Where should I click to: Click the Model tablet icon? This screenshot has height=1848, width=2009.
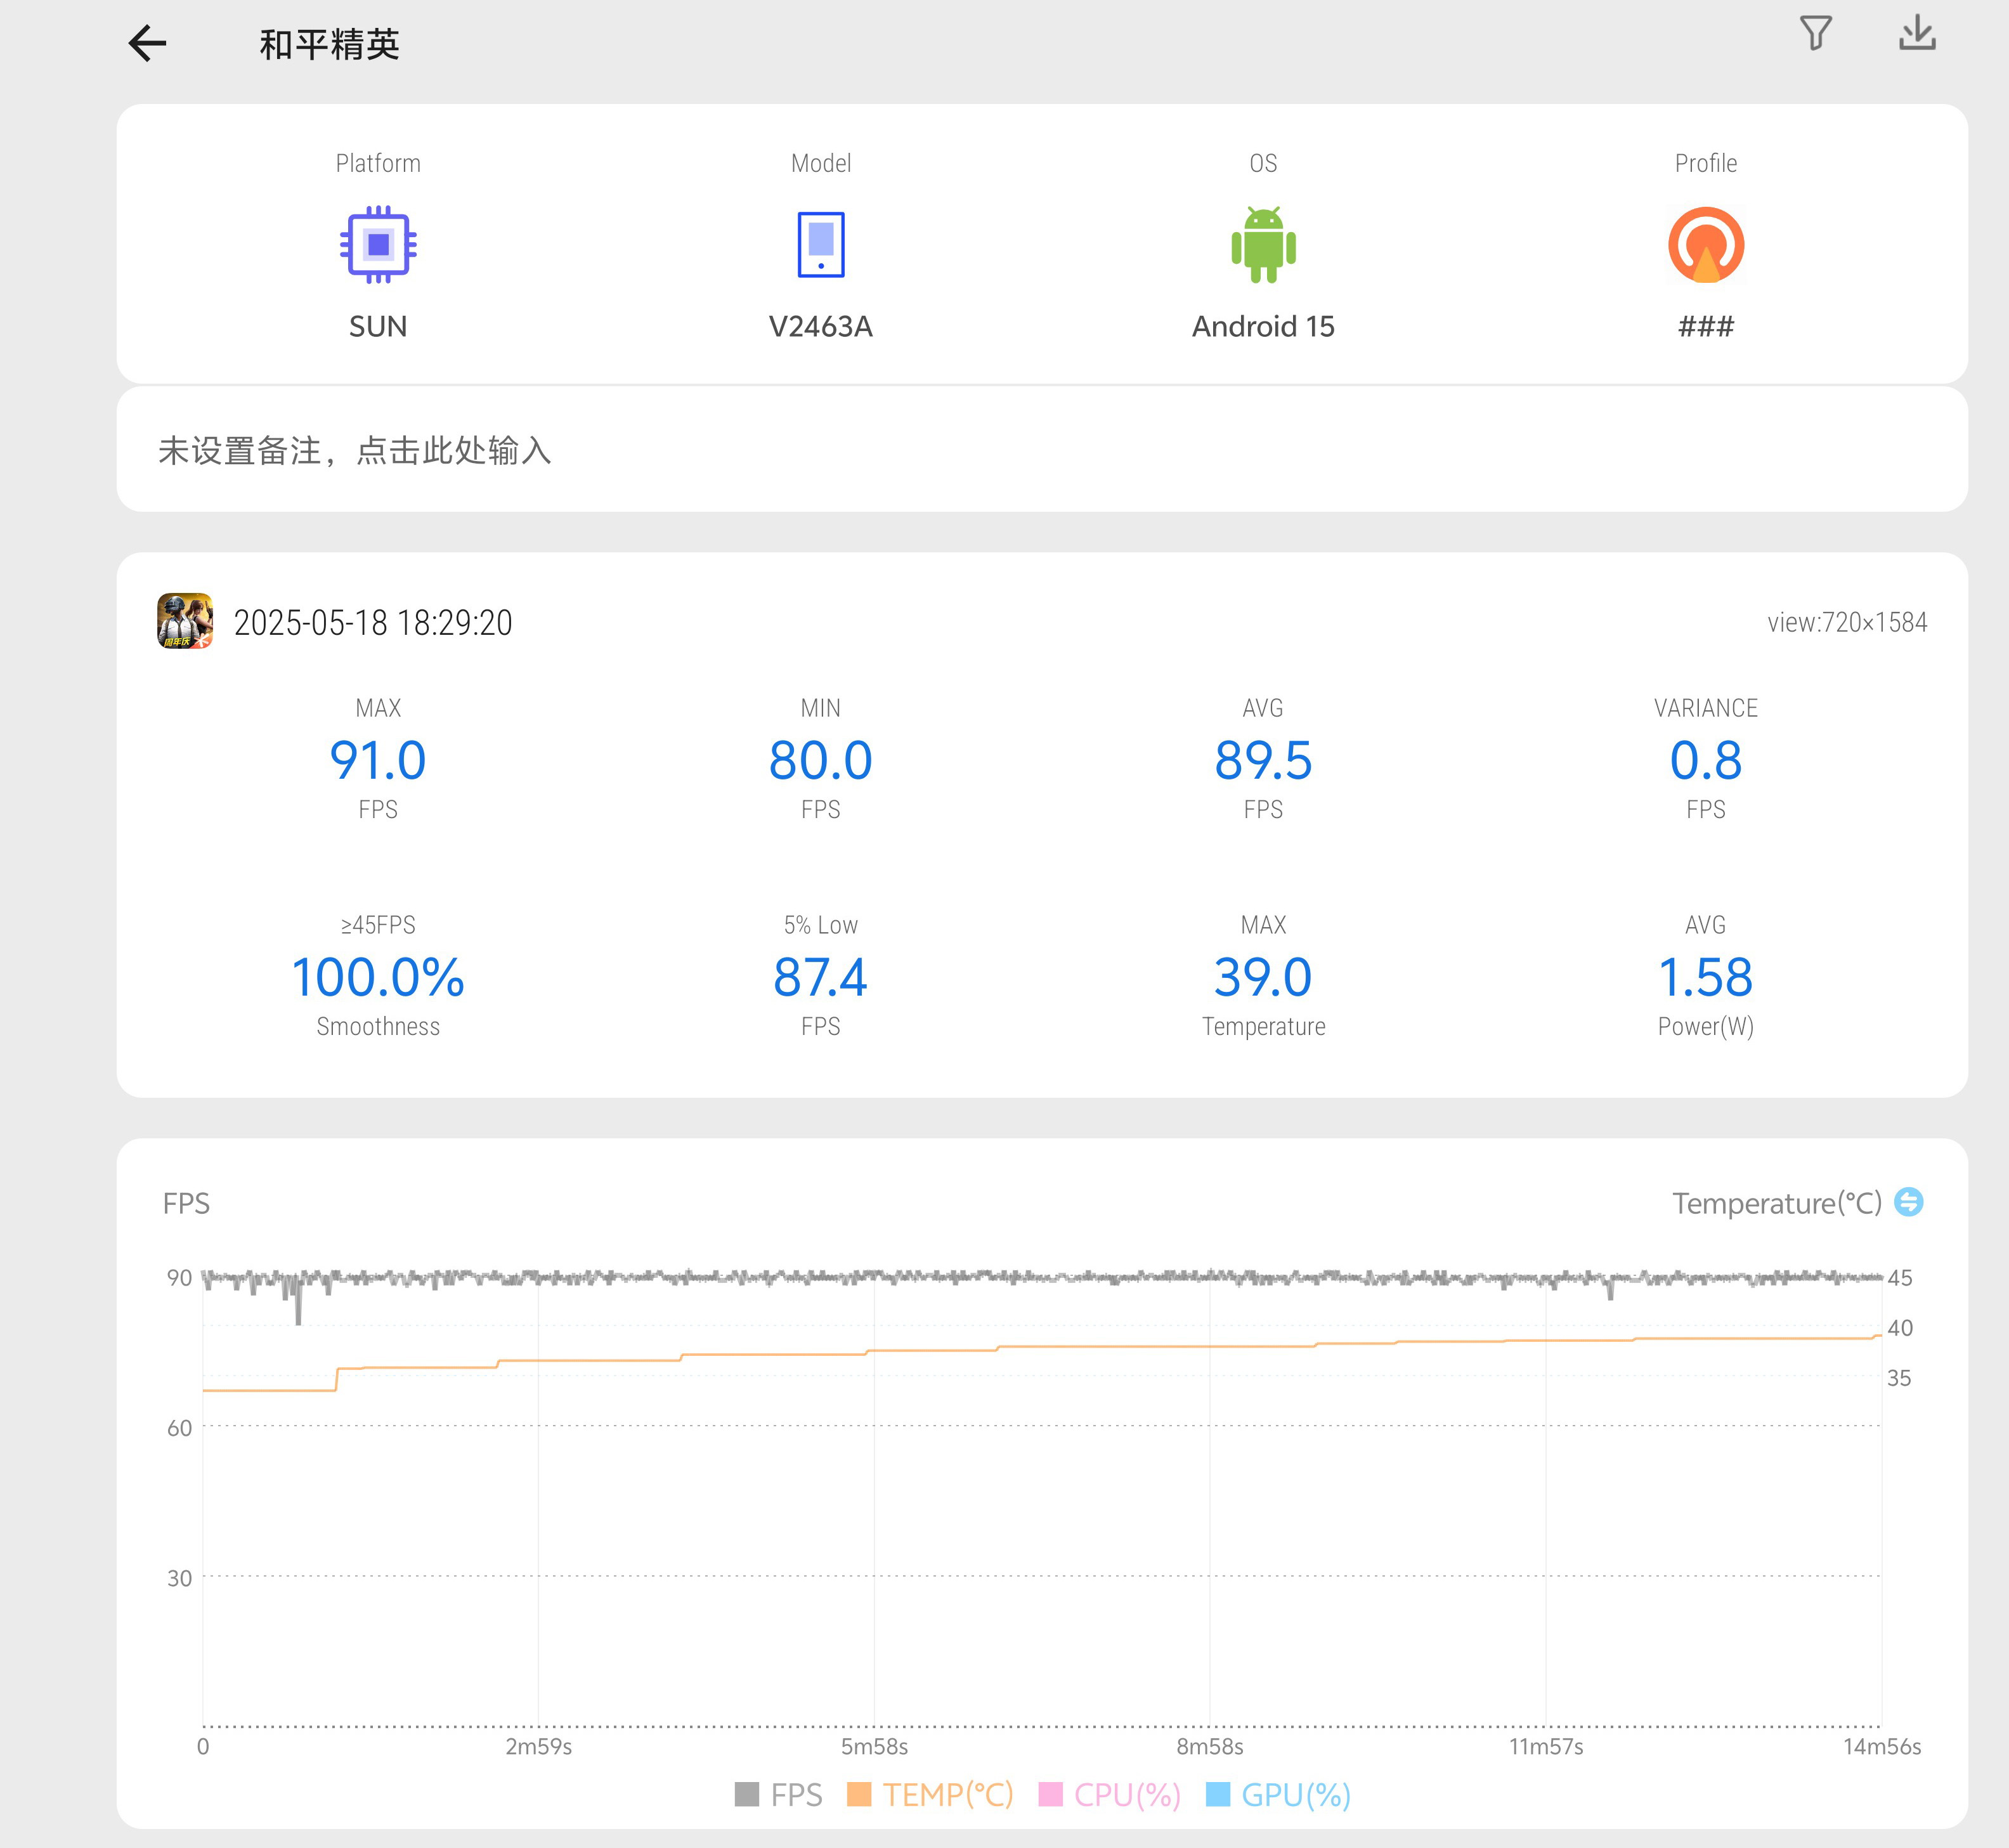[x=821, y=244]
